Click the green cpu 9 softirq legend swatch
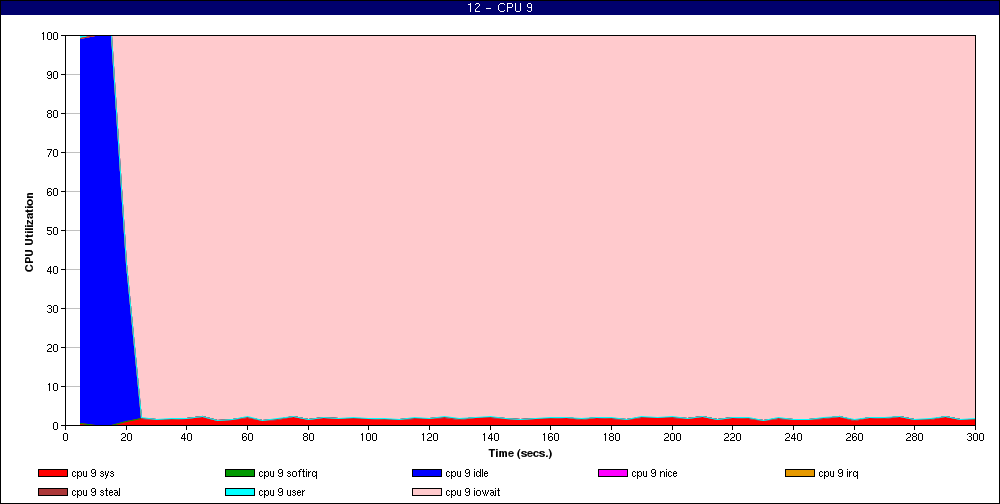The height and width of the screenshot is (504, 1000). [x=239, y=473]
